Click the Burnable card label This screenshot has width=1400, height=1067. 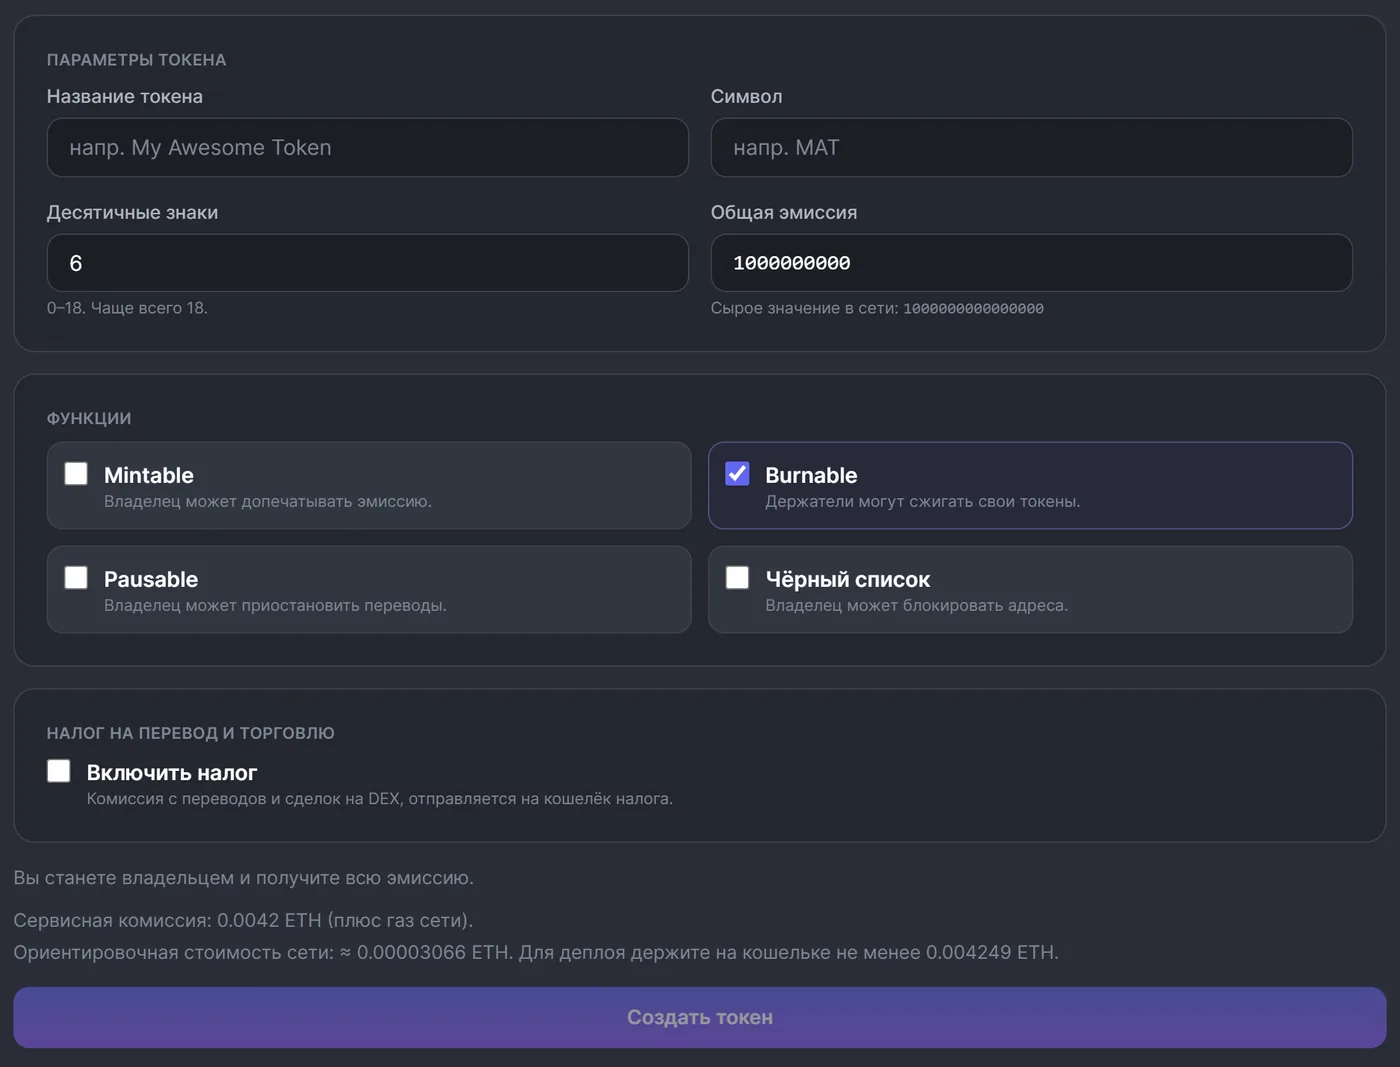[811, 475]
